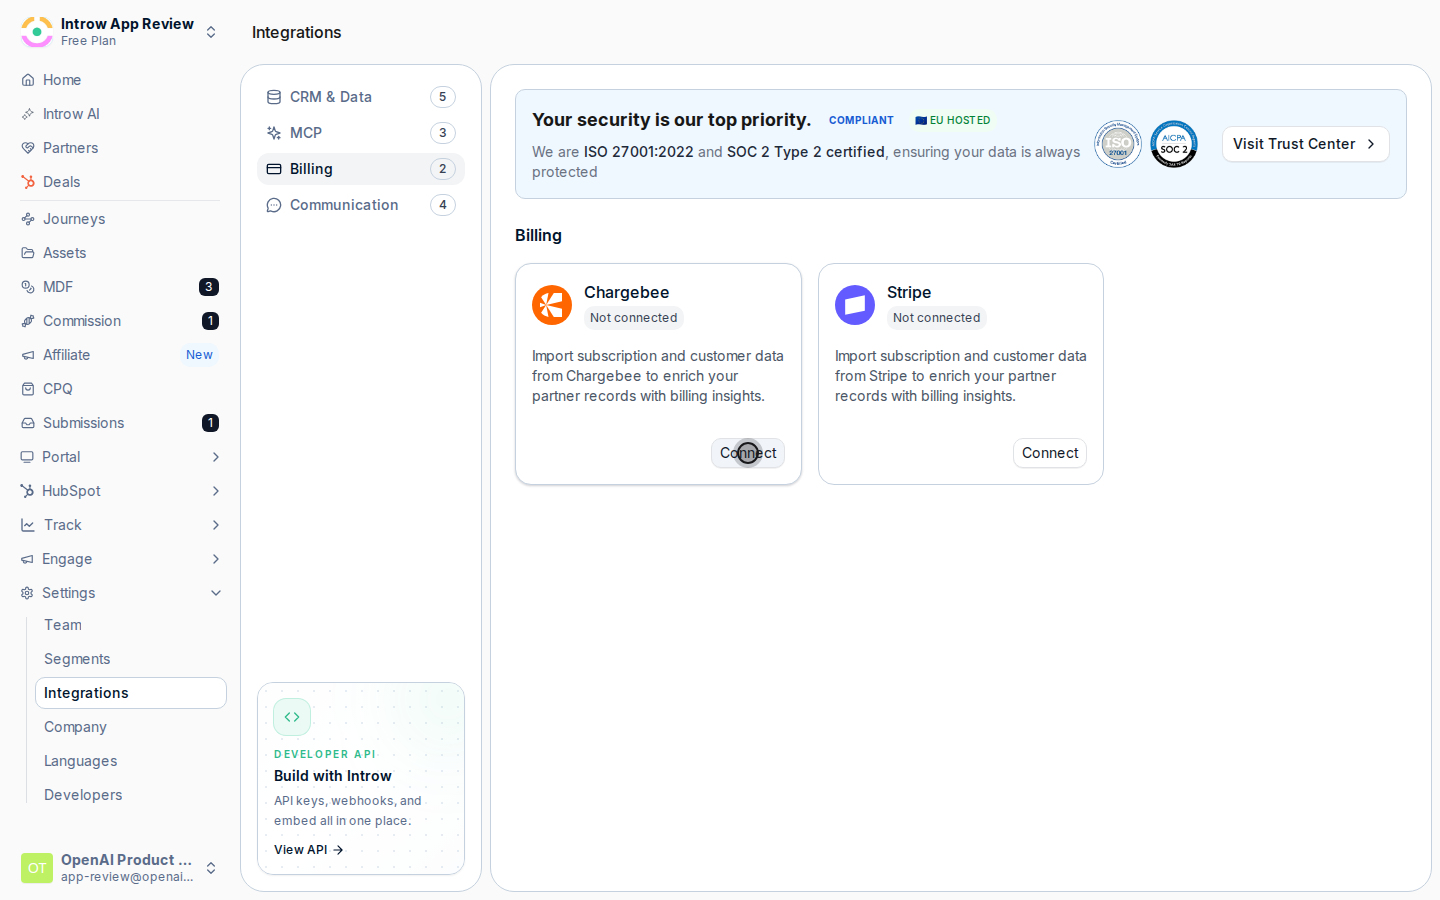Click the Deals HubSpot icon
1440x900 pixels.
[x=28, y=182]
